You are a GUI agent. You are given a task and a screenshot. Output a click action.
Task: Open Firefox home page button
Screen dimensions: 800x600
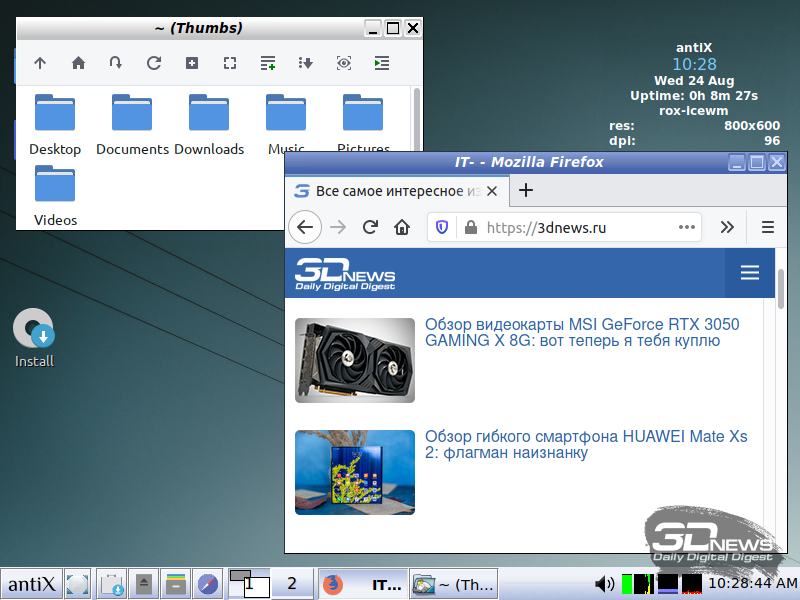coord(402,227)
